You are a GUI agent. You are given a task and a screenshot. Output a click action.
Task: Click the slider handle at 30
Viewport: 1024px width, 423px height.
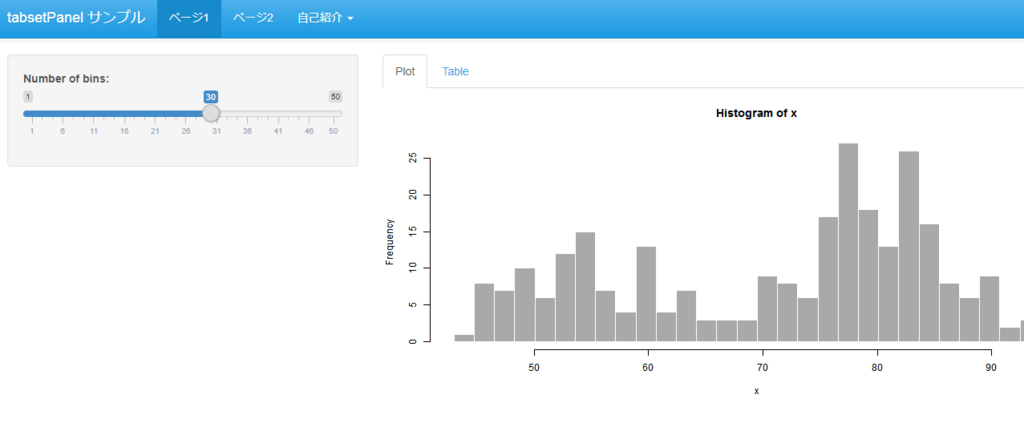(x=210, y=113)
